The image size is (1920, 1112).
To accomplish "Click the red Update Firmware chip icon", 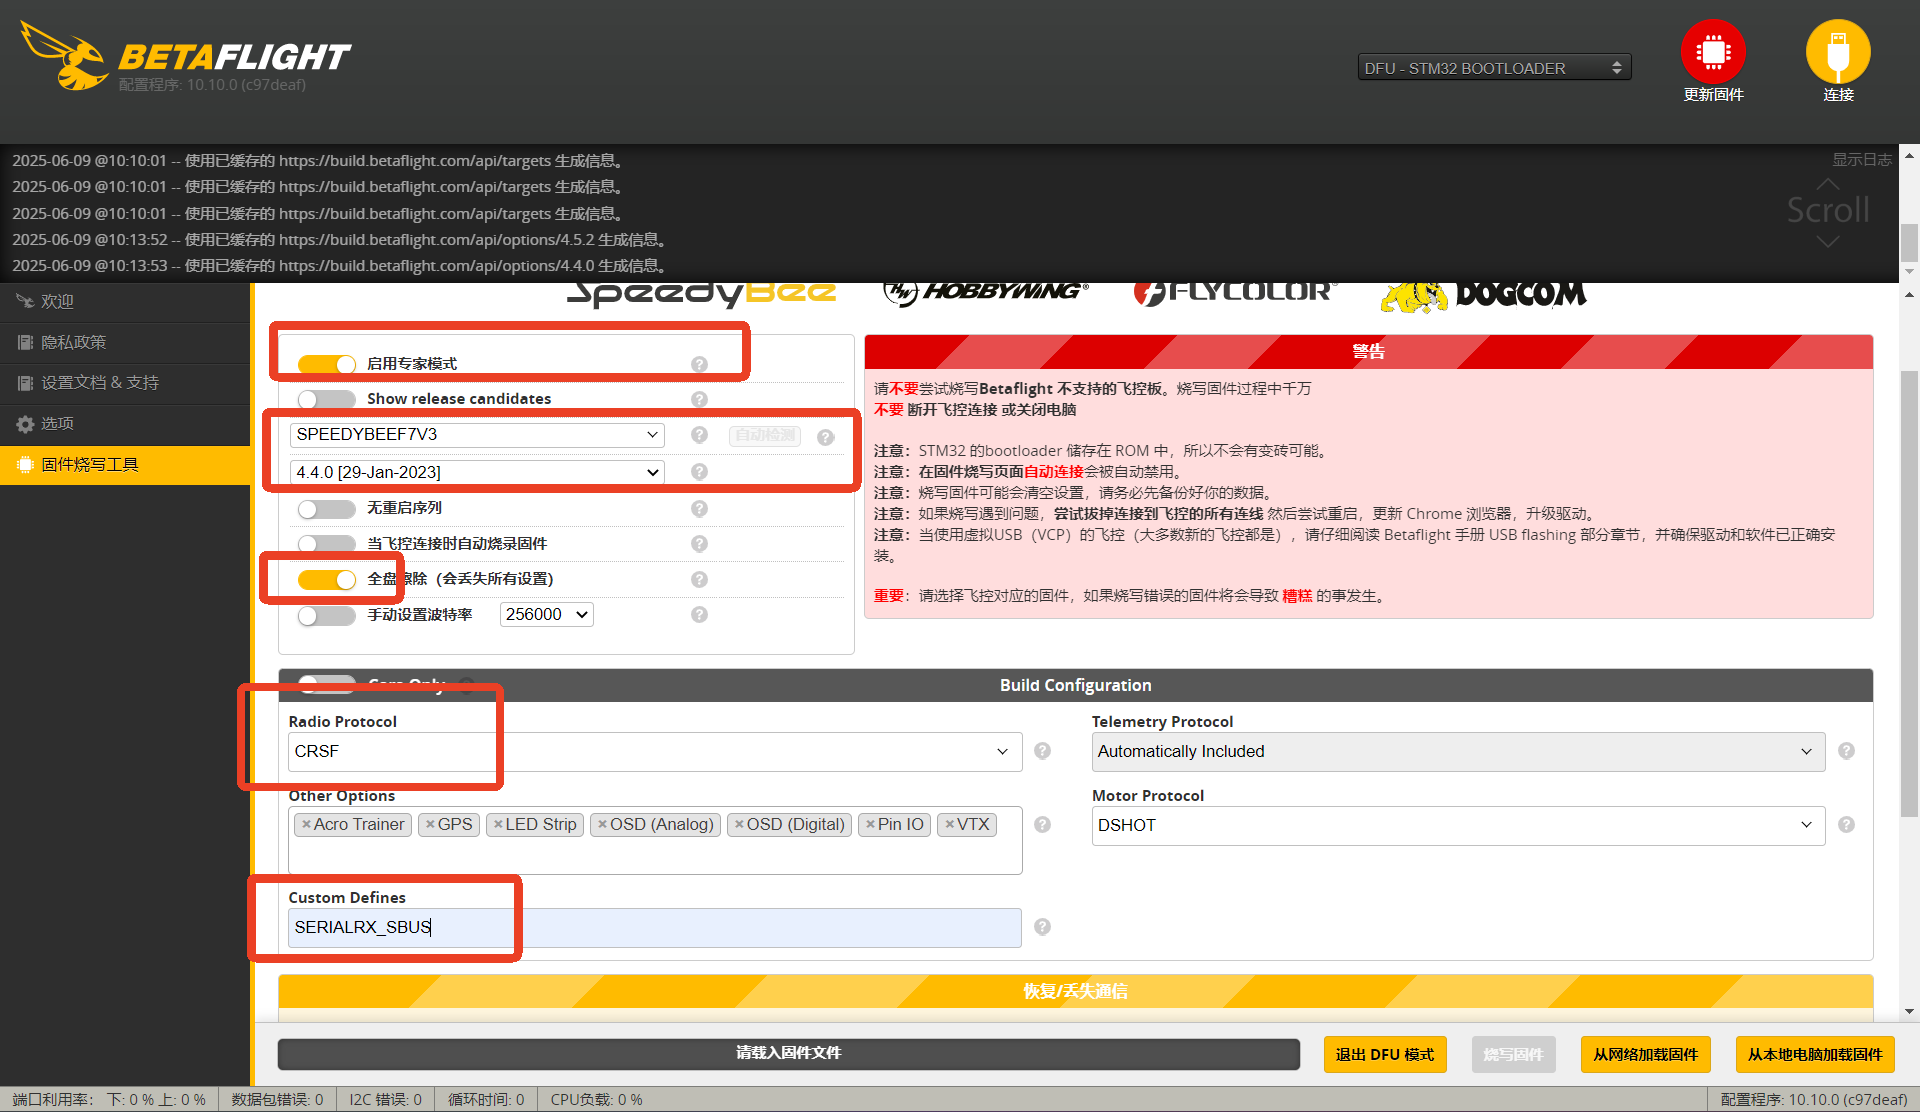I will pos(1712,53).
